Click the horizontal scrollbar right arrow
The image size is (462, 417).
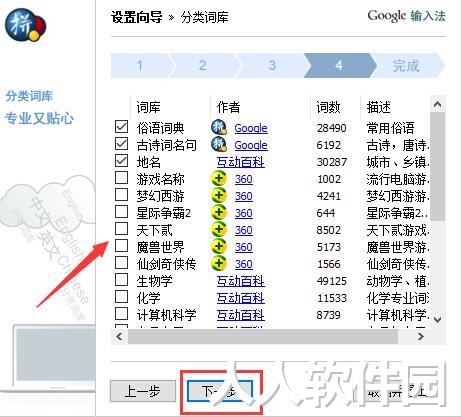pos(421,337)
